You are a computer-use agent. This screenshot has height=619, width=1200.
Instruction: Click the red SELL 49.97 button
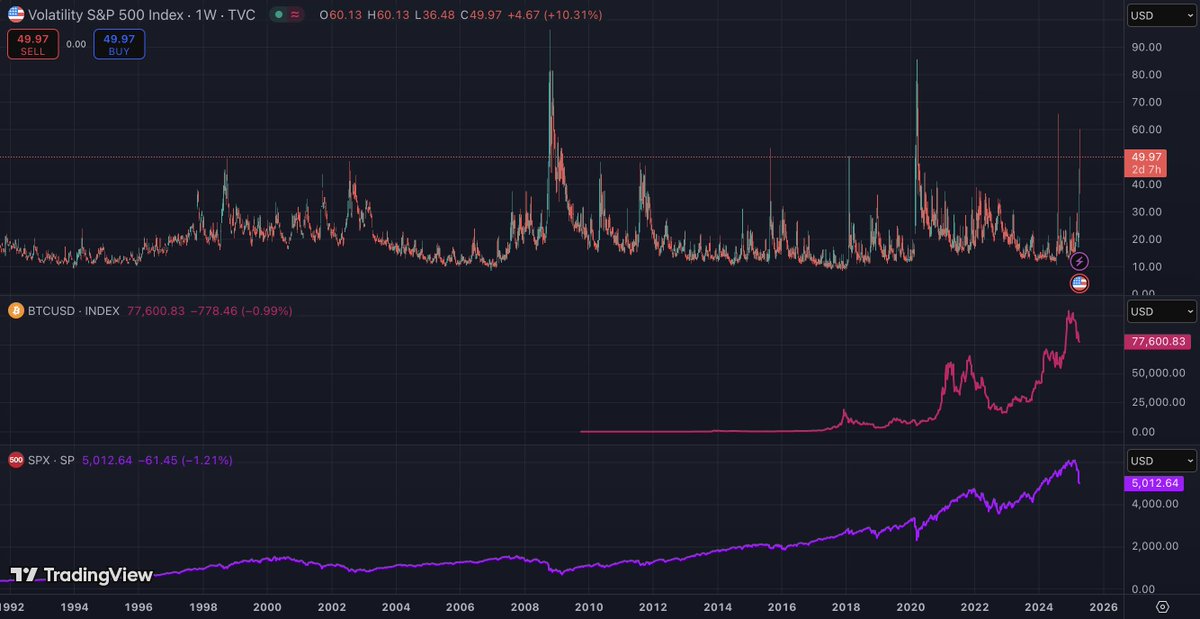click(x=33, y=44)
